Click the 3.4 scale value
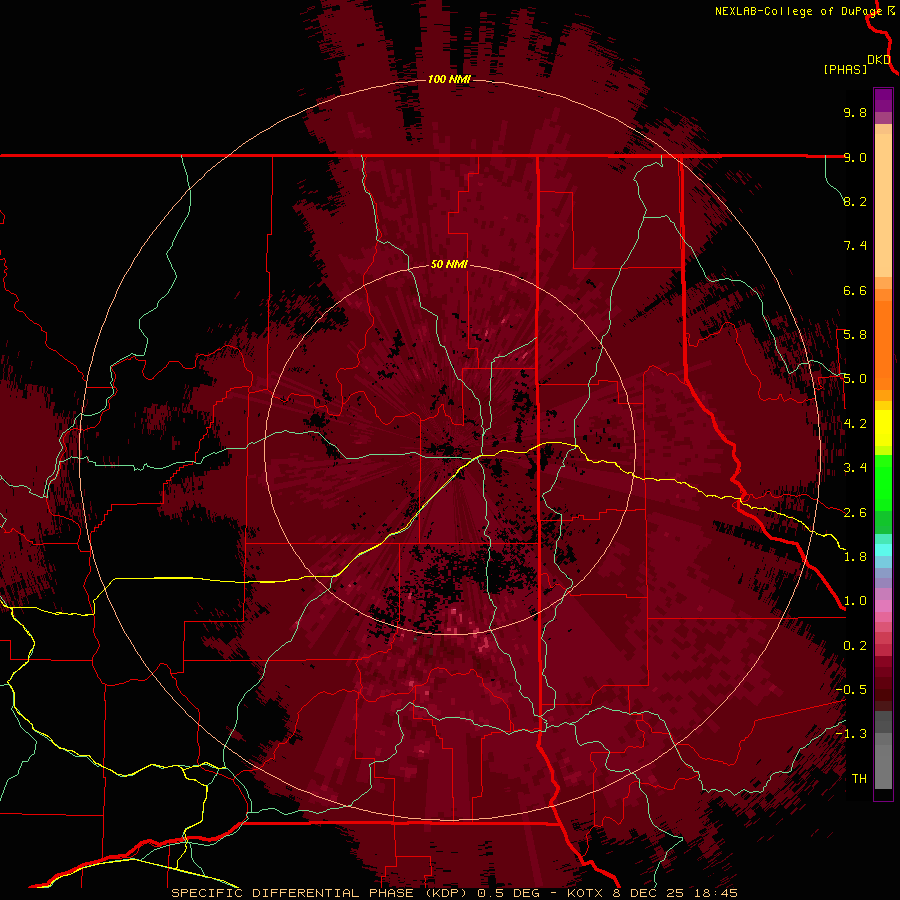This screenshot has width=900, height=900. tap(855, 468)
